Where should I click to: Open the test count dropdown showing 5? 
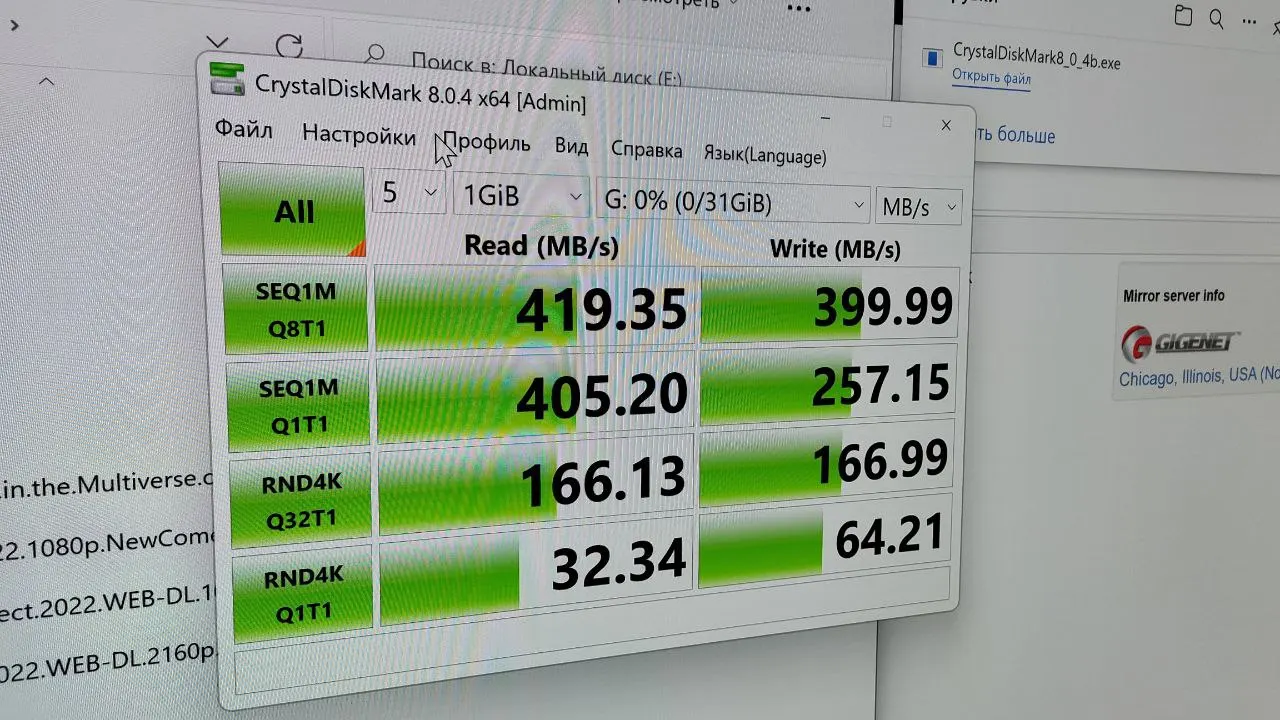pyautogui.click(x=409, y=192)
